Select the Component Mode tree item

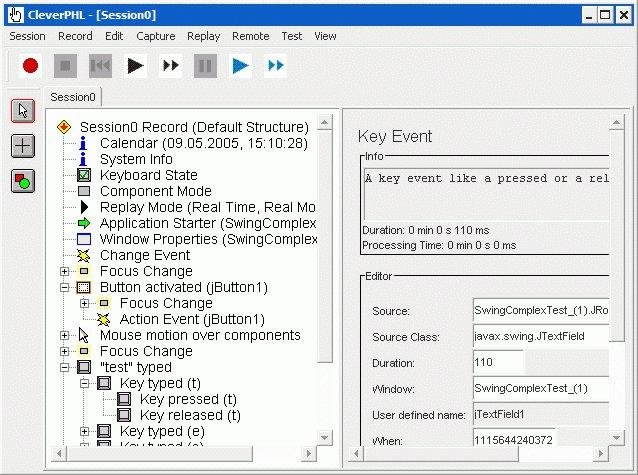[x=155, y=191]
